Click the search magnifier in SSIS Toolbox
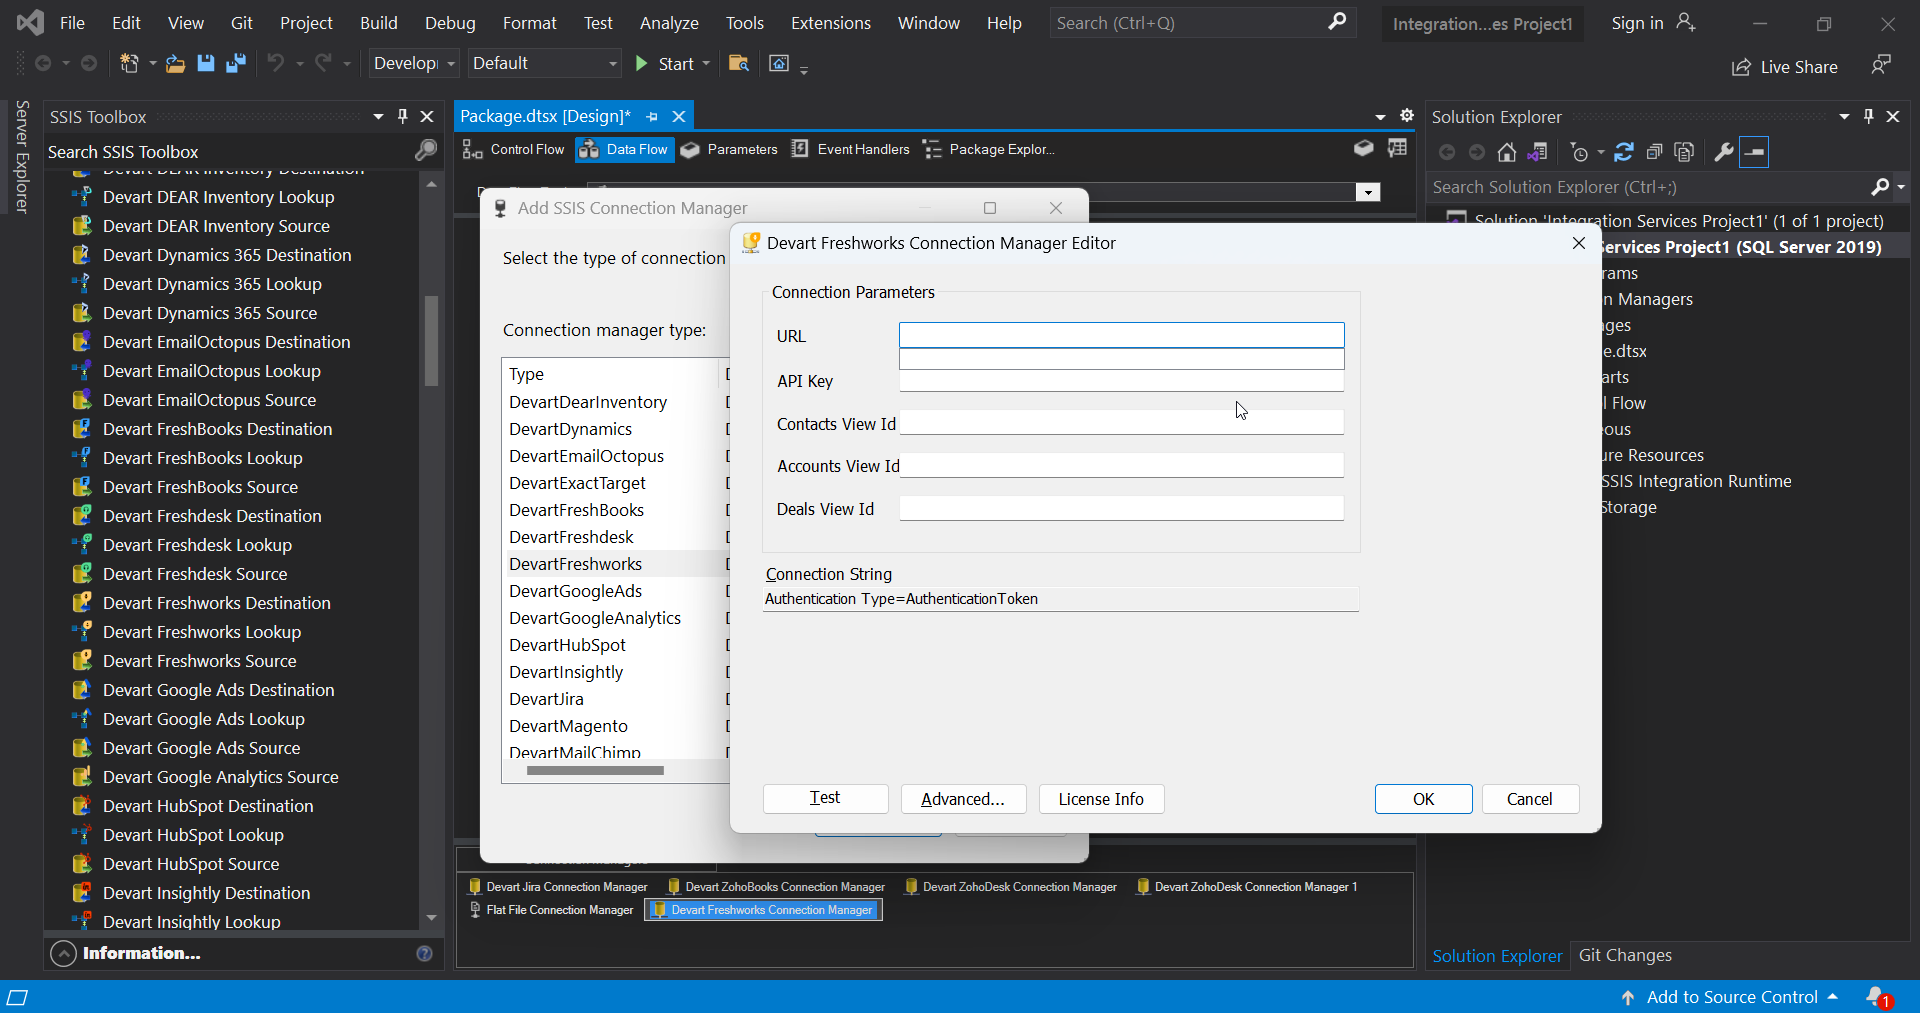This screenshot has width=1920, height=1013. (426, 151)
